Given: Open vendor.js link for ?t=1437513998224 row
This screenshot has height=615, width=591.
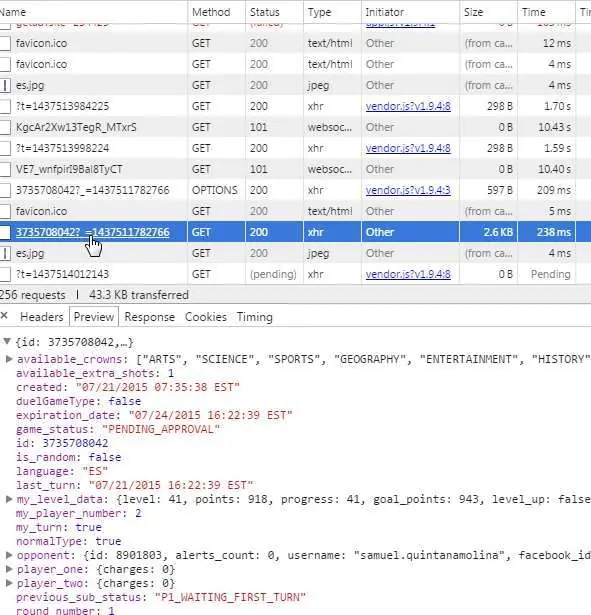Looking at the screenshot, I should tap(408, 148).
